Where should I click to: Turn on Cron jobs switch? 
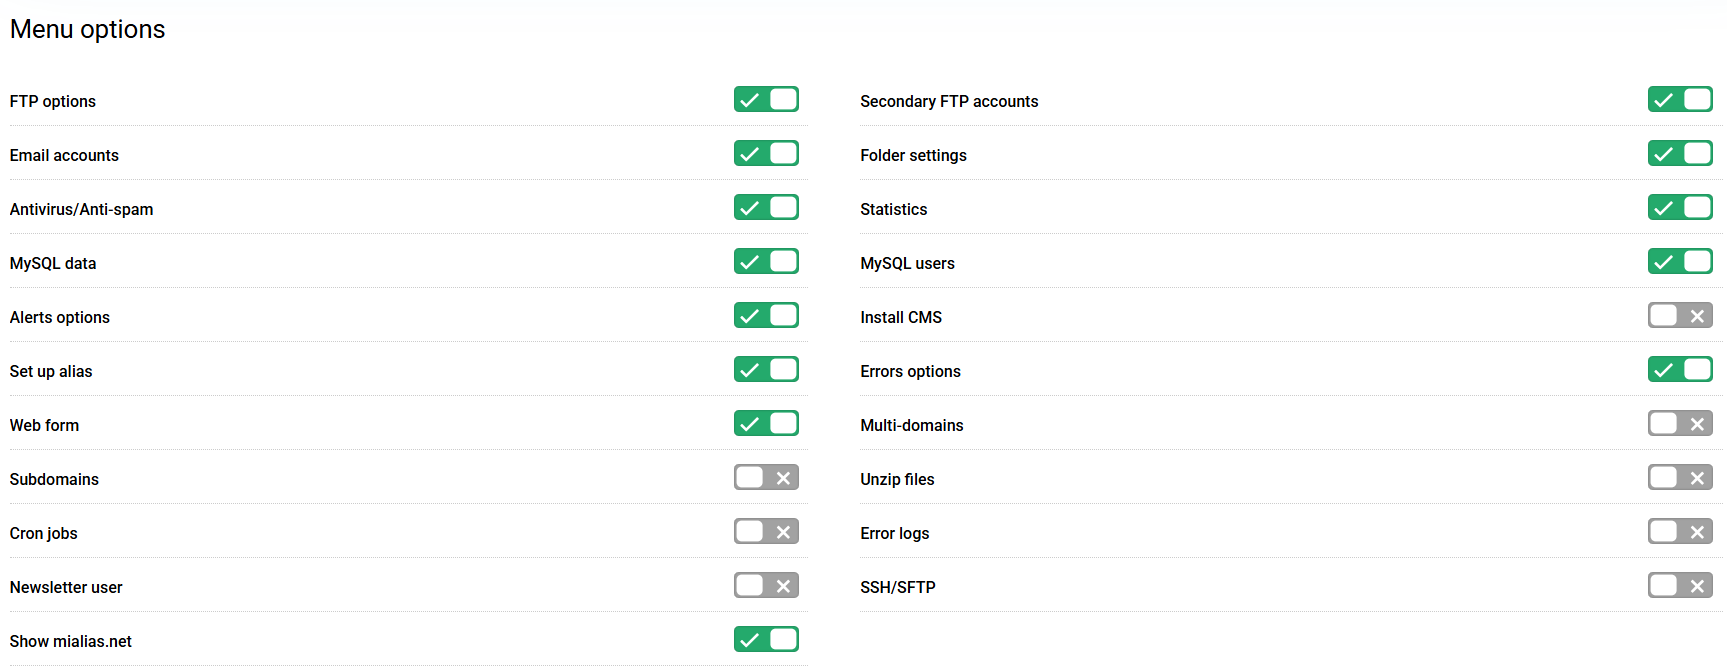[766, 532]
